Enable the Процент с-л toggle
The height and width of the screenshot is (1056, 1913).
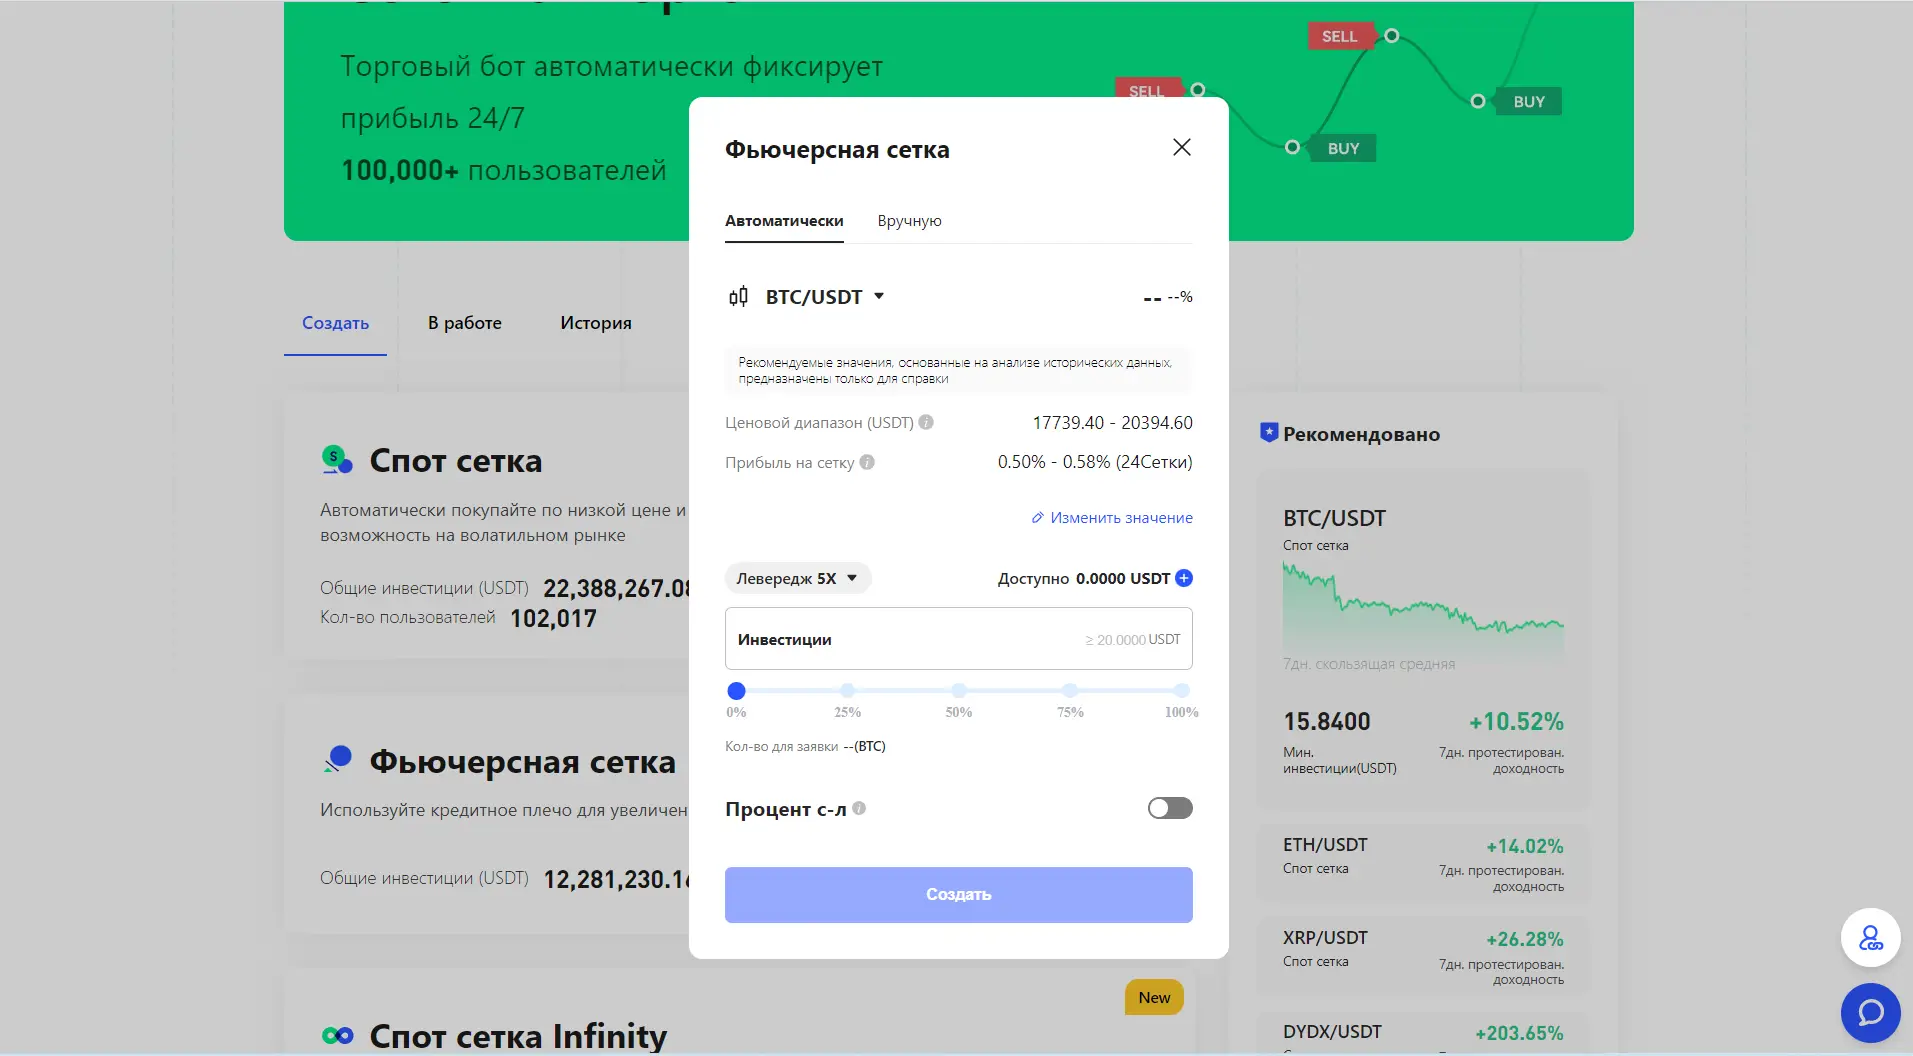1169,808
